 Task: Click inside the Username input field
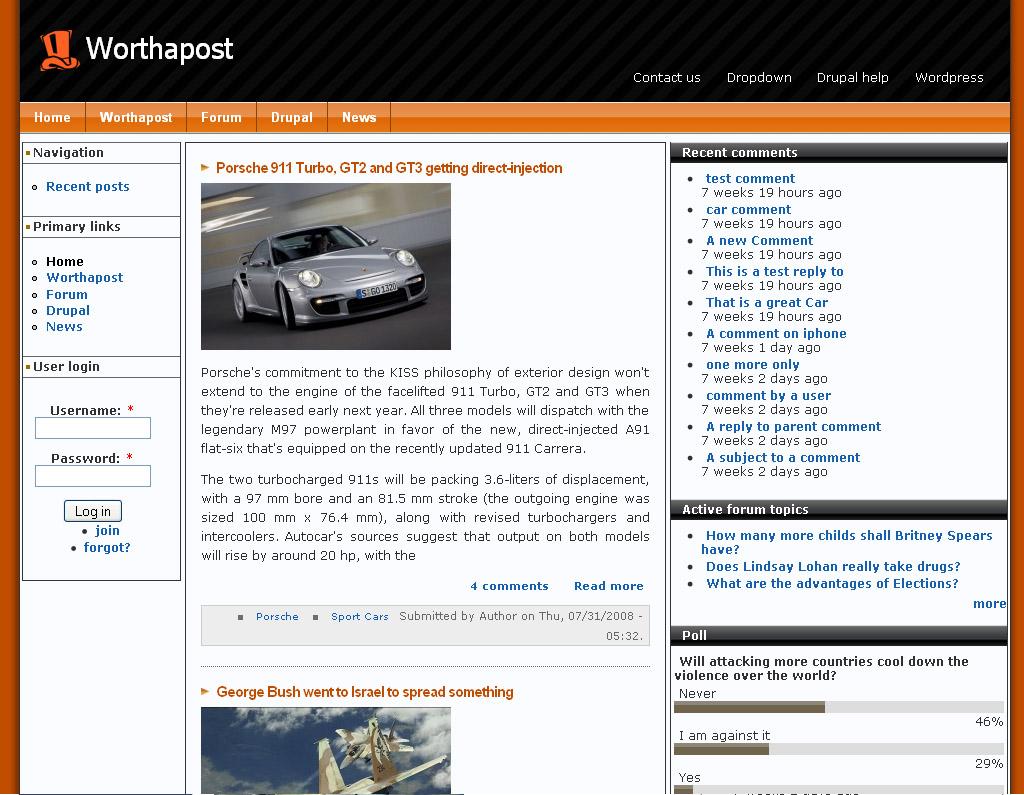point(92,427)
